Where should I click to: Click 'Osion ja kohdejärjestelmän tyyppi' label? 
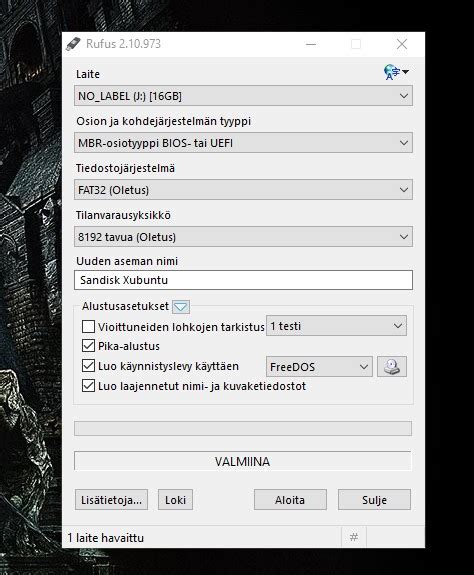[x=163, y=121]
